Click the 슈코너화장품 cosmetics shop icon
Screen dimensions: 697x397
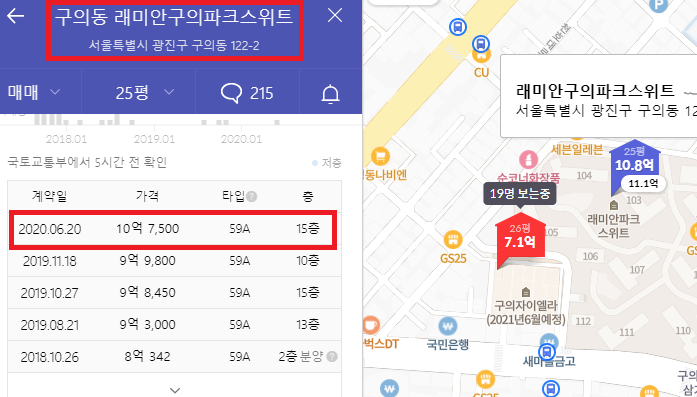528,160
